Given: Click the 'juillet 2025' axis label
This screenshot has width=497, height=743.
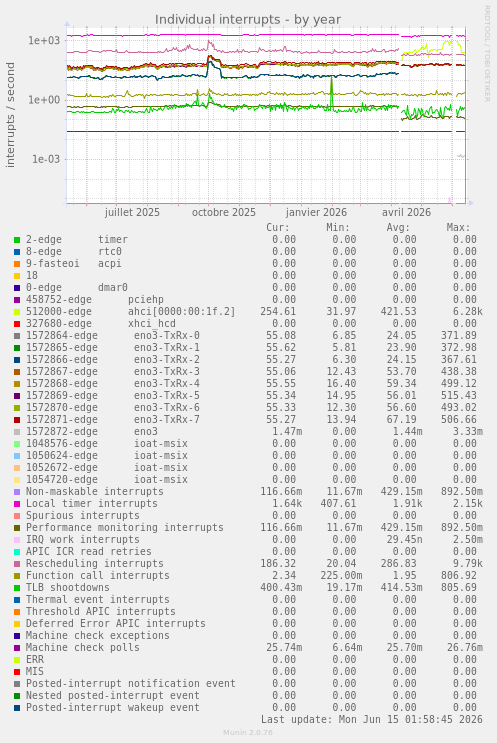Looking at the screenshot, I should [x=132, y=212].
